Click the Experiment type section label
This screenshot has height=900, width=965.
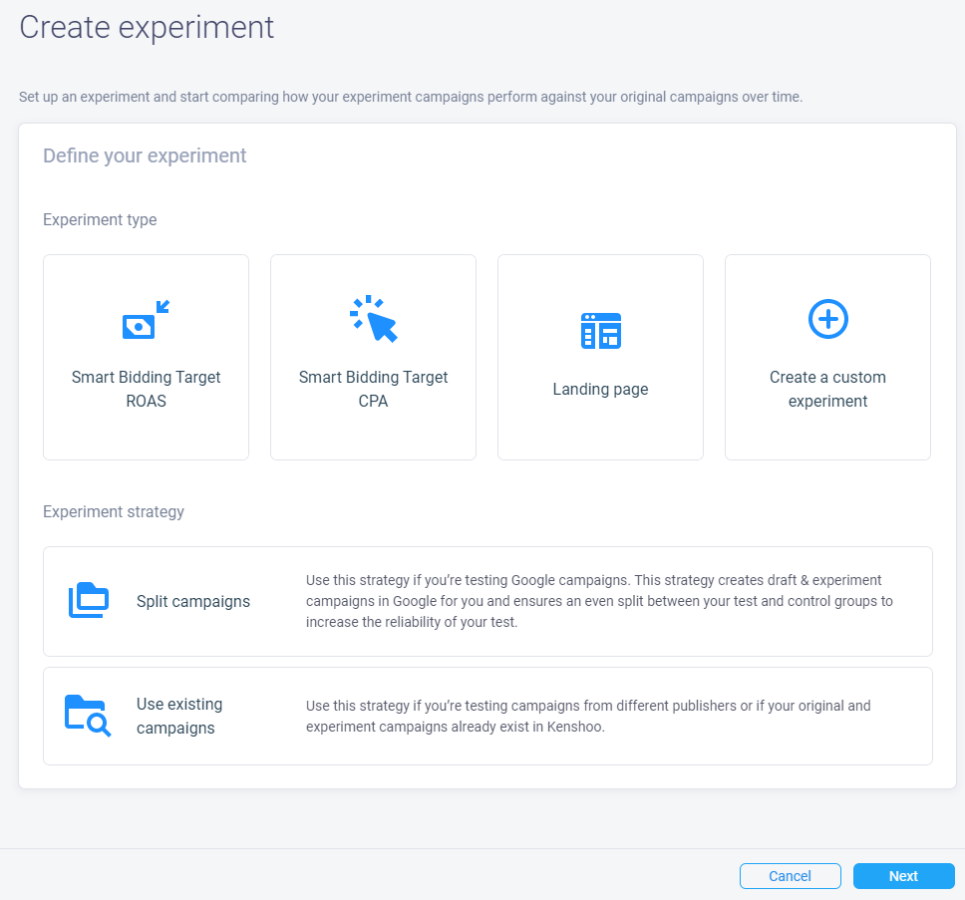[100, 220]
